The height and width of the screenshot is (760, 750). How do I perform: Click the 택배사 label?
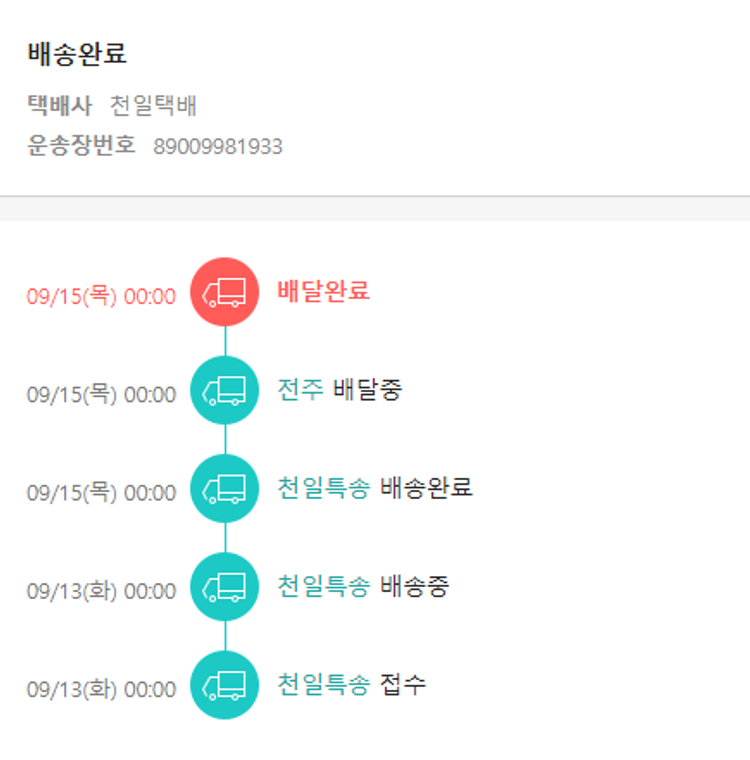click(x=59, y=105)
